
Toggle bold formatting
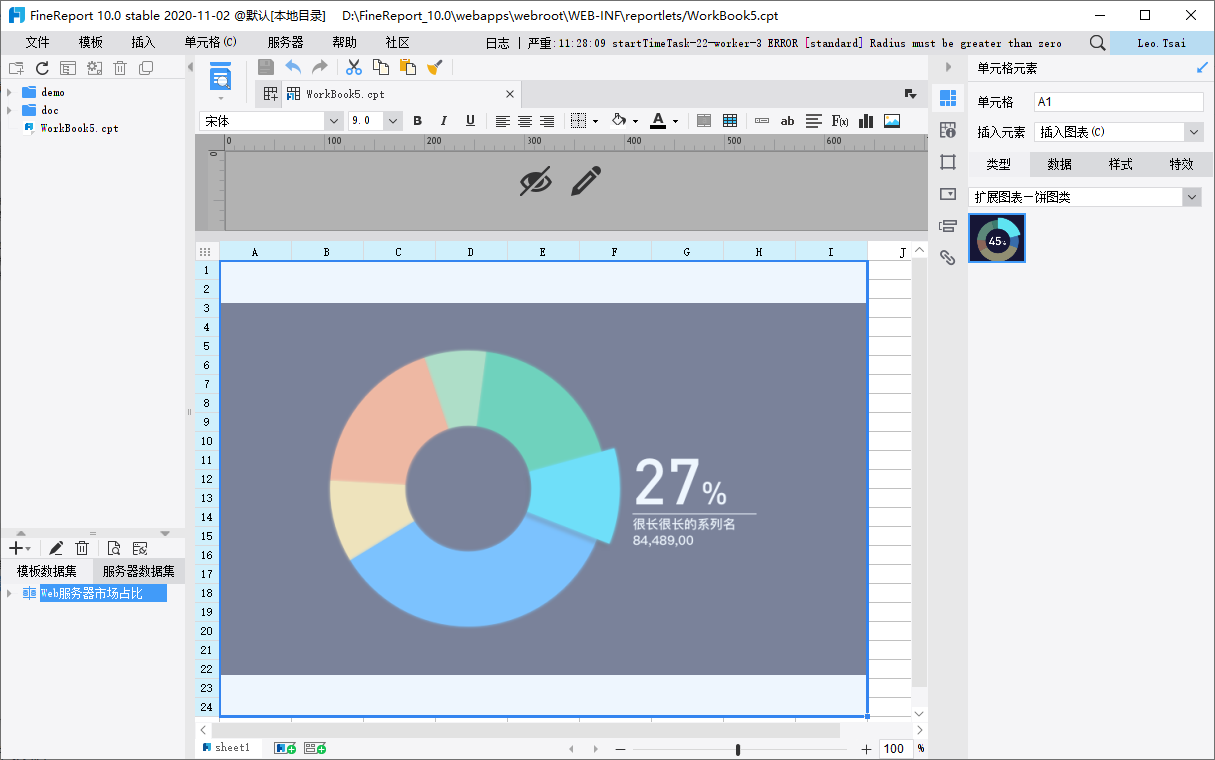(x=418, y=121)
